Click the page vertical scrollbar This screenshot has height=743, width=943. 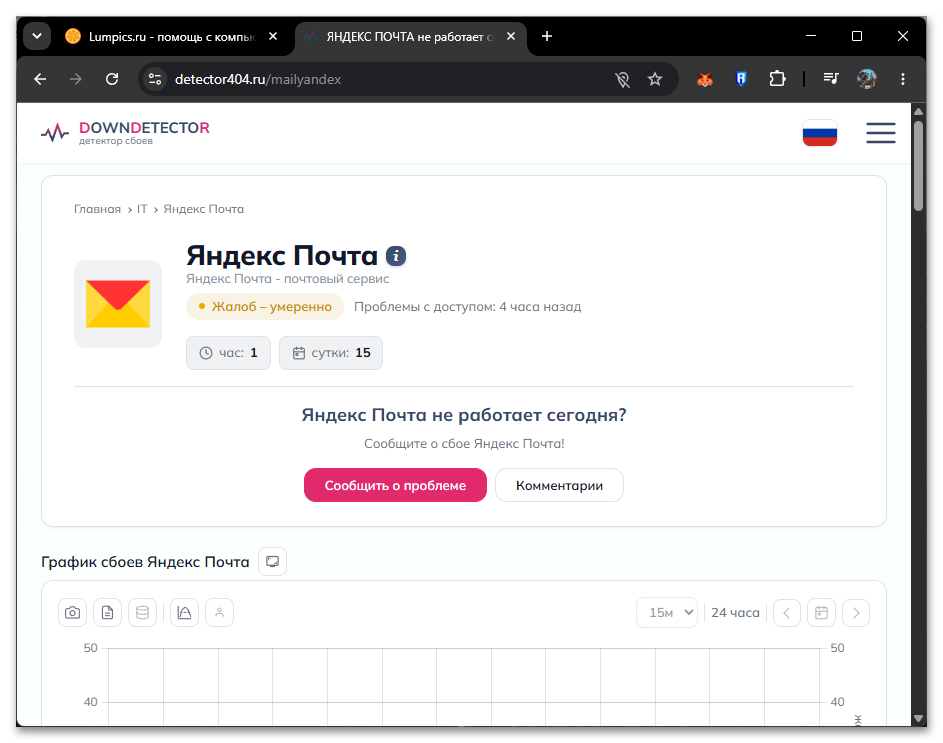click(x=918, y=166)
